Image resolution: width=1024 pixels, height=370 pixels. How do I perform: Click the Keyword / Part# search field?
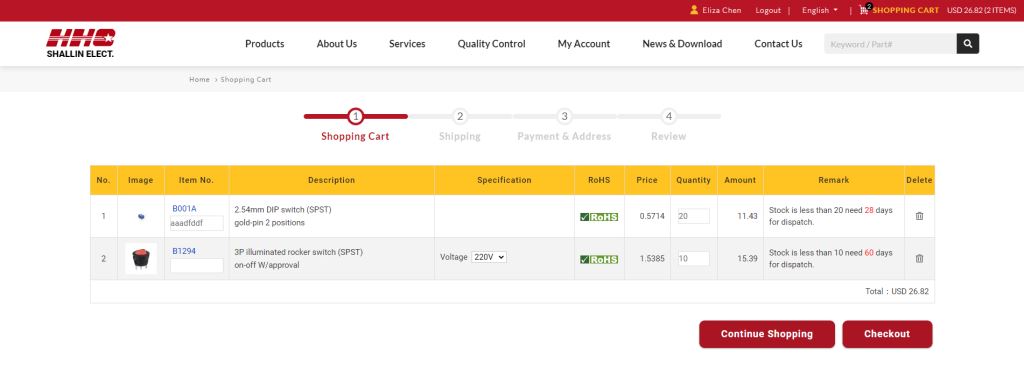point(890,44)
